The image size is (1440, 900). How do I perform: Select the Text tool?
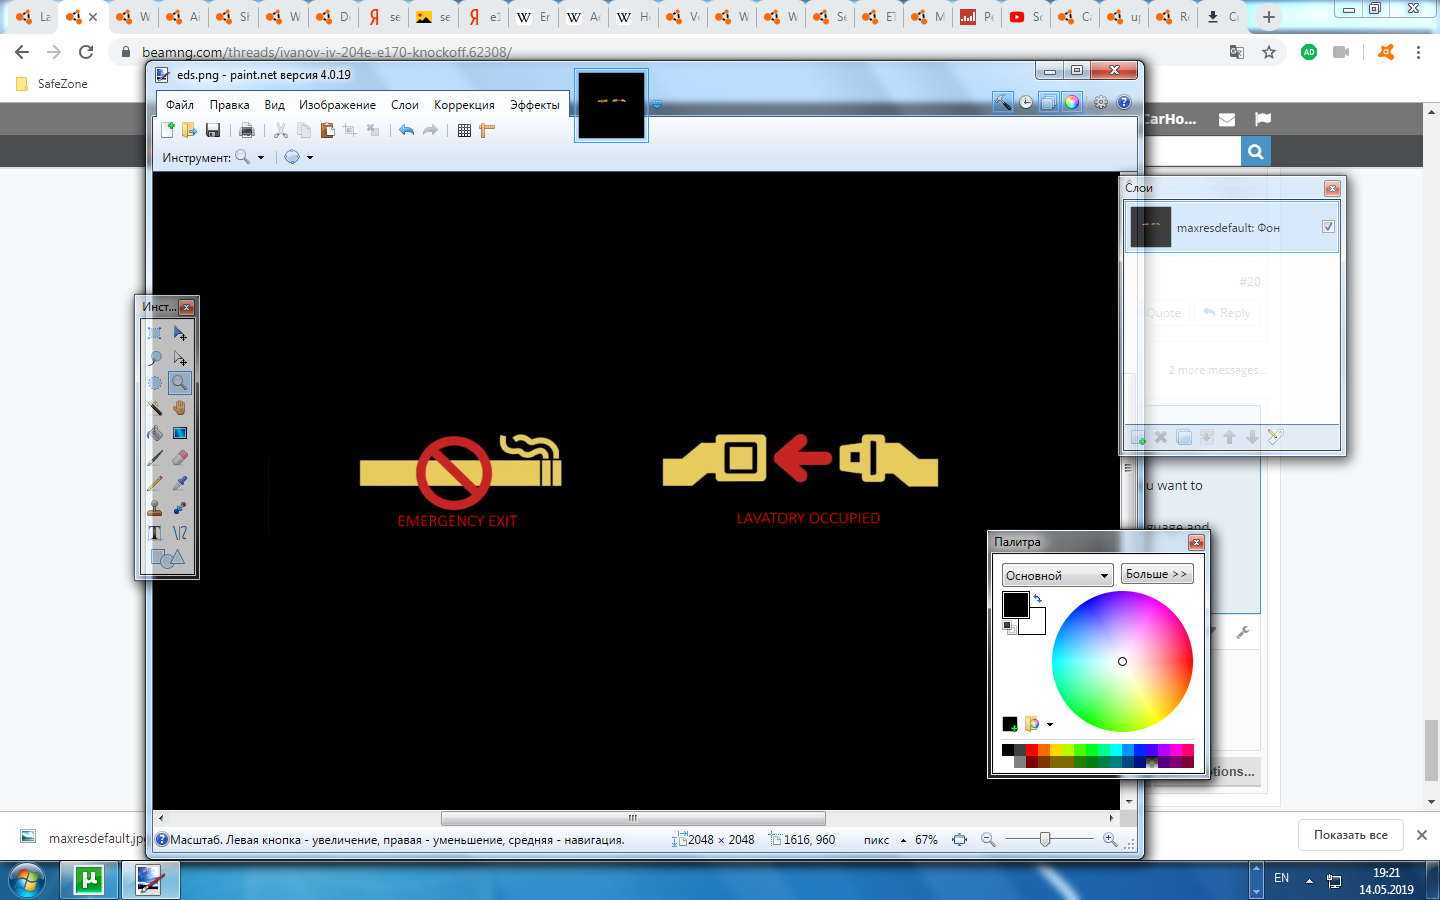pos(155,533)
